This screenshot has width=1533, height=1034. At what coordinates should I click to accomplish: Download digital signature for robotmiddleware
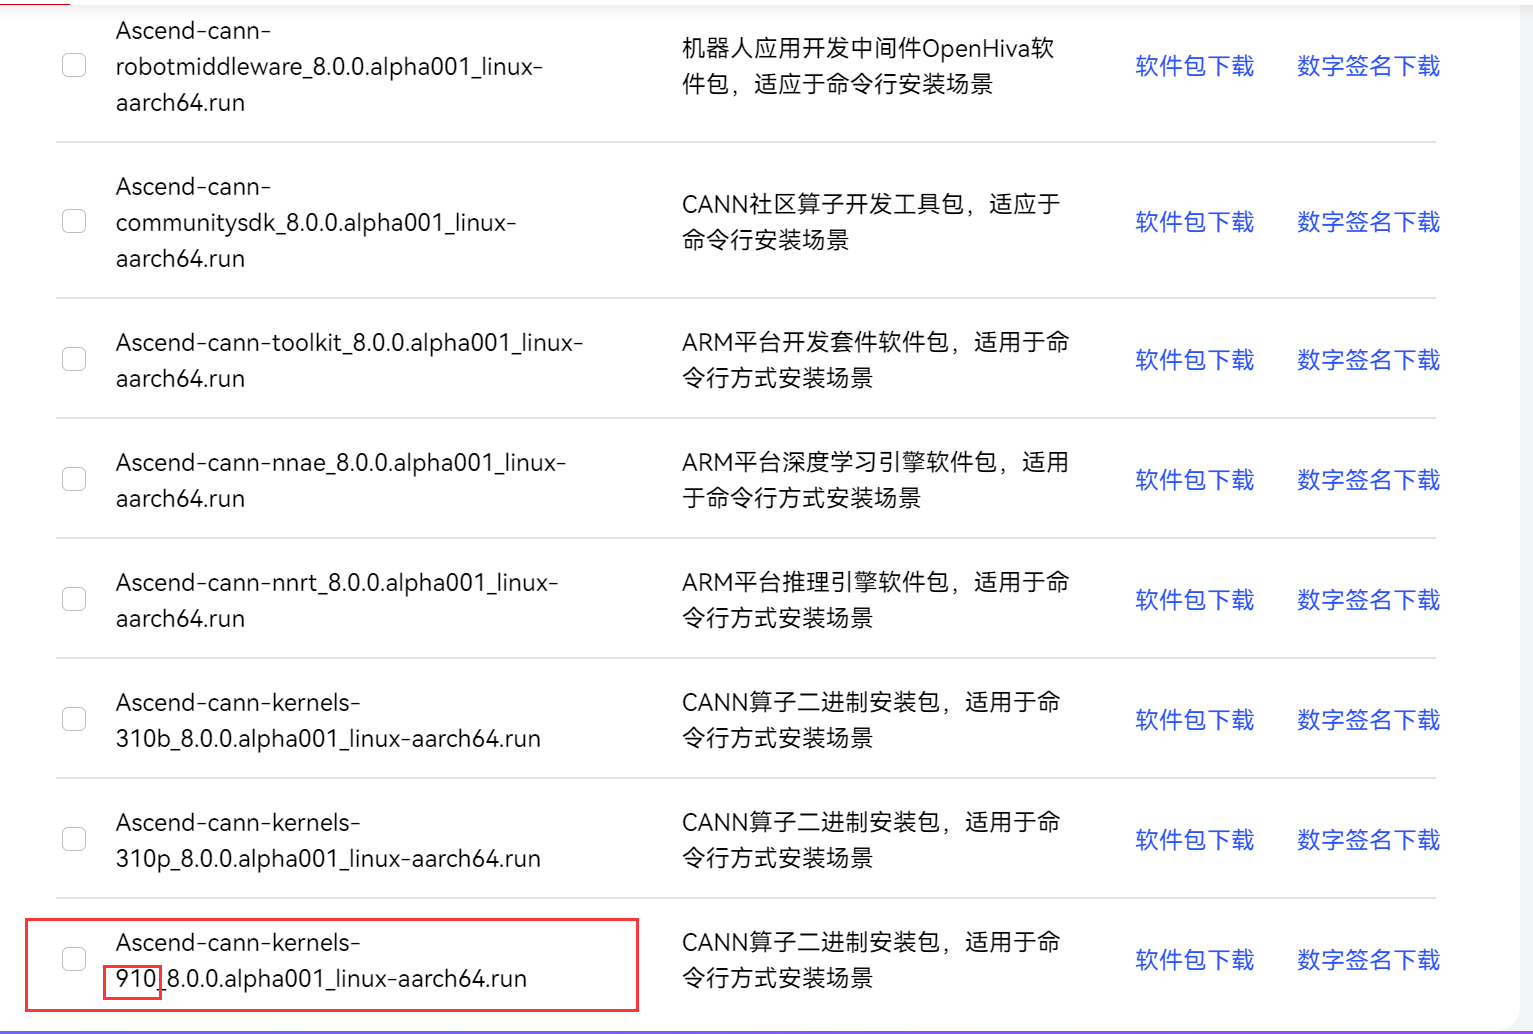point(1369,66)
